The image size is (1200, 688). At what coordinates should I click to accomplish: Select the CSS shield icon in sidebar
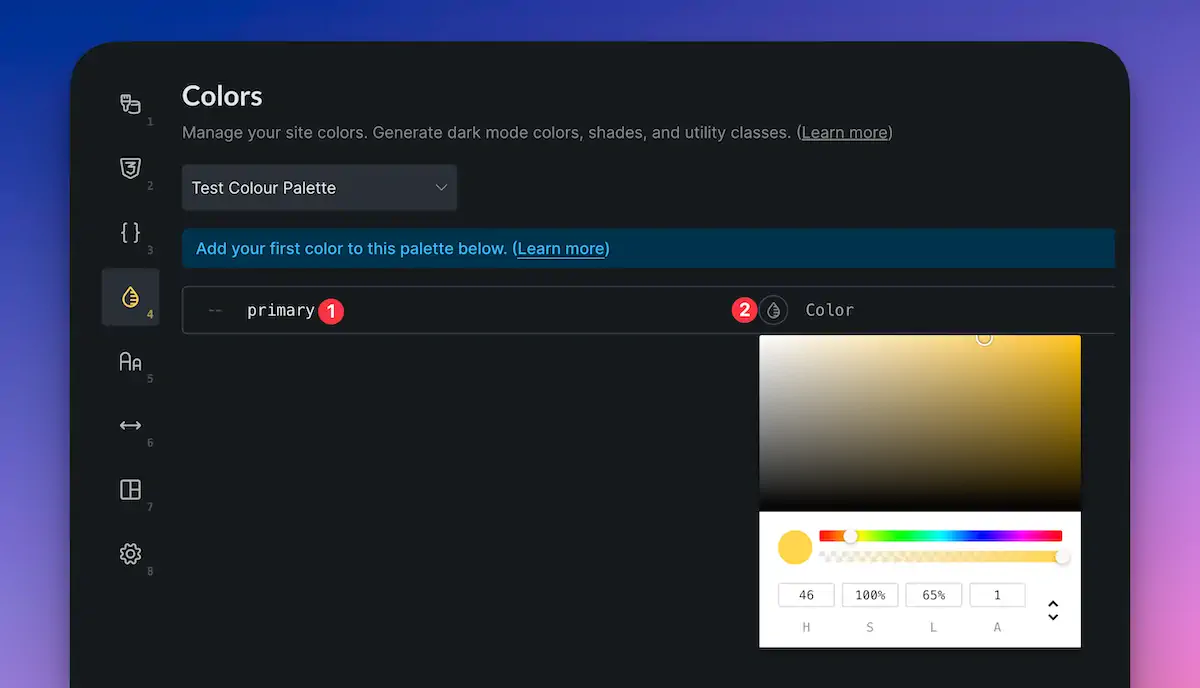click(130, 168)
